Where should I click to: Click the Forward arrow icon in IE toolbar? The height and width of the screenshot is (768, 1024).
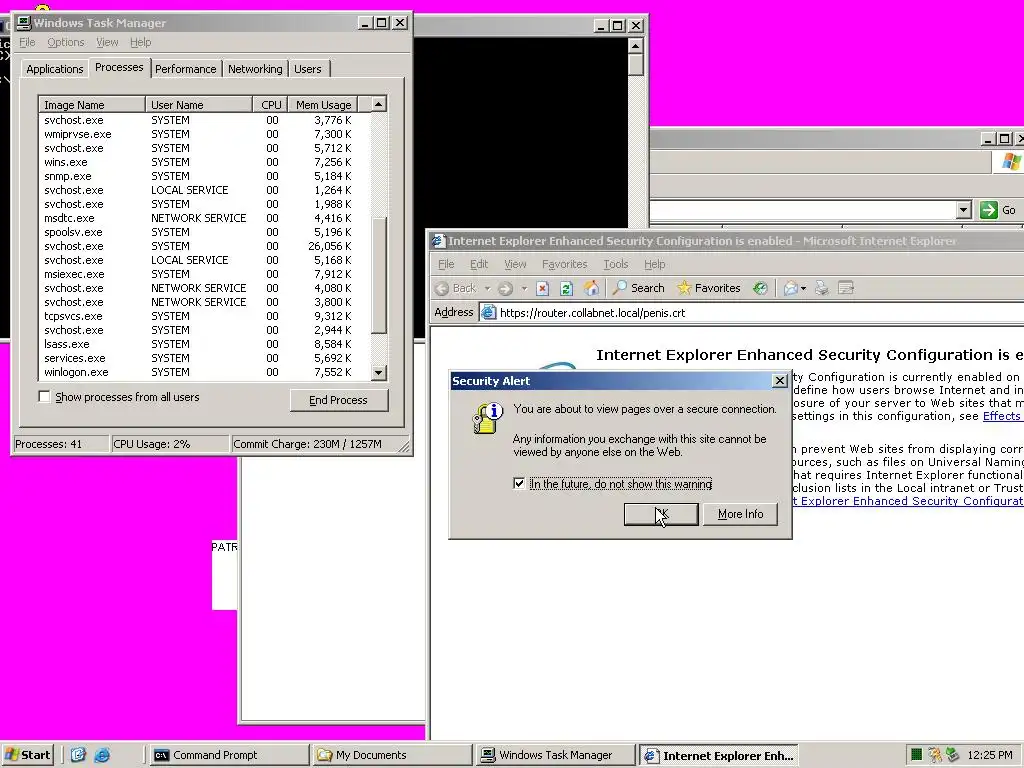point(505,288)
